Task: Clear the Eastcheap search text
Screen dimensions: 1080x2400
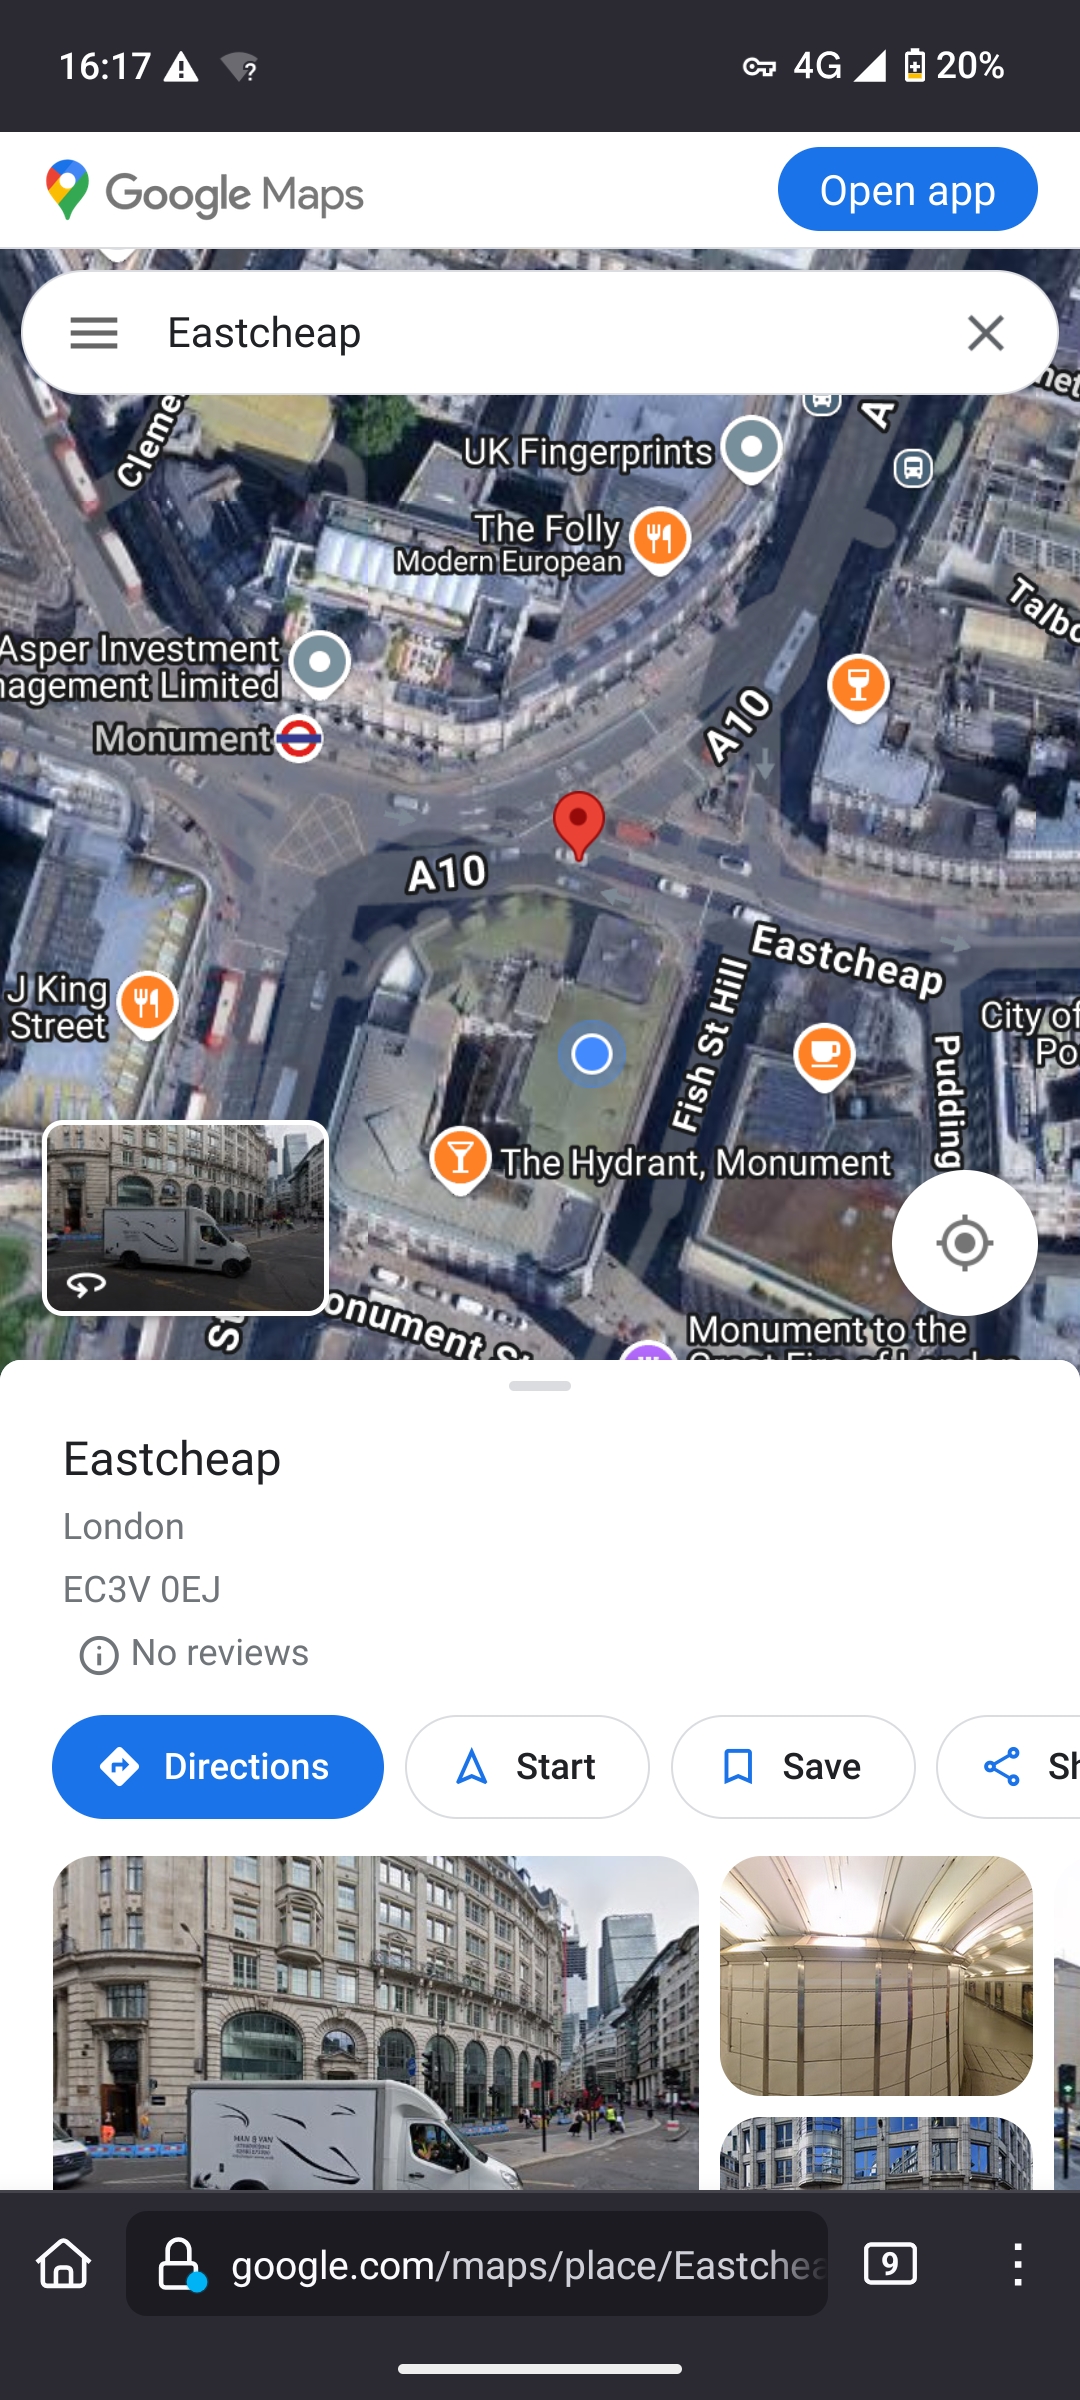Action: pyautogui.click(x=986, y=333)
